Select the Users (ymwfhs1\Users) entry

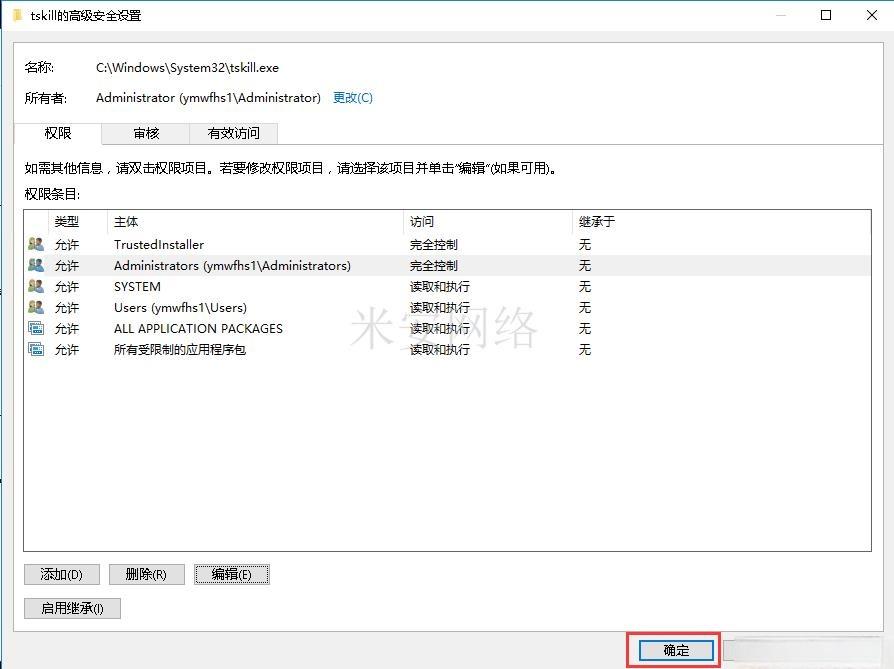448,307
